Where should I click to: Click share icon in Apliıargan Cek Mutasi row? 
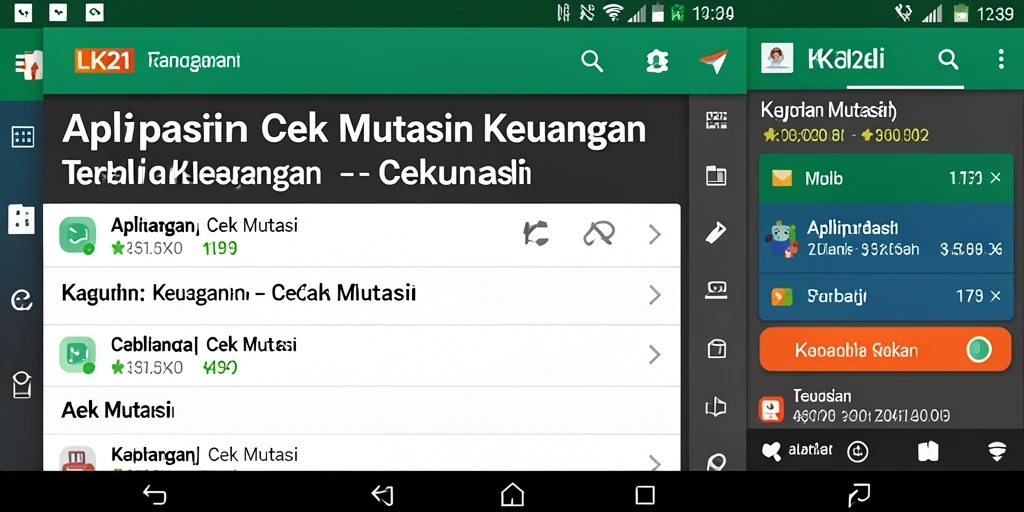[536, 233]
